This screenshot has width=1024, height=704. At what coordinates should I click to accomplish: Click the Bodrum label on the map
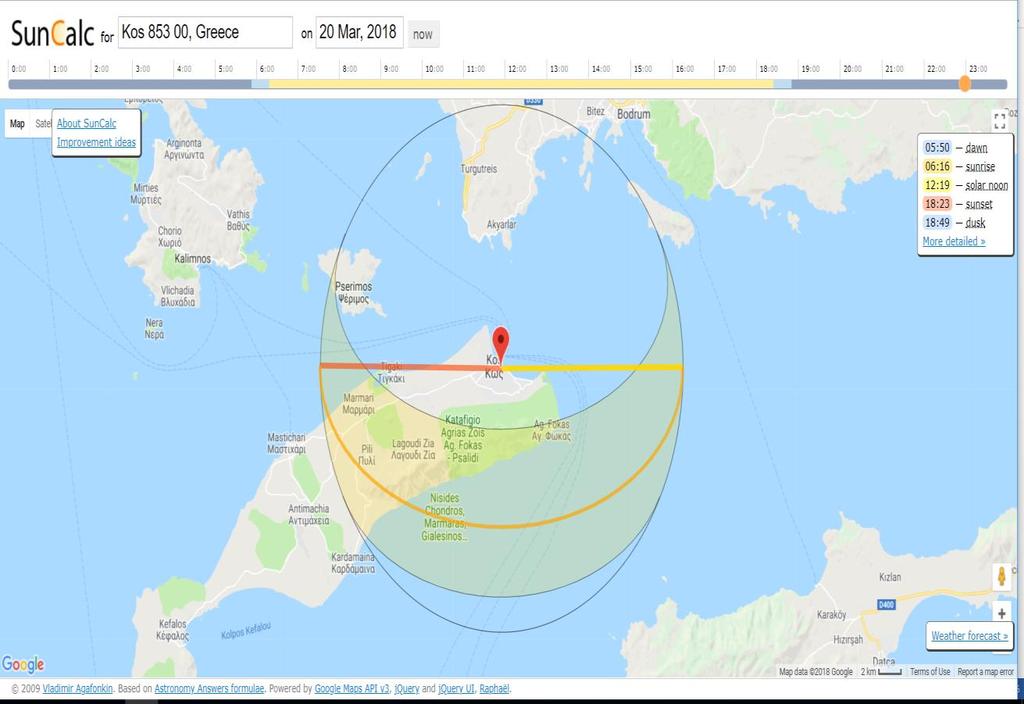633,114
